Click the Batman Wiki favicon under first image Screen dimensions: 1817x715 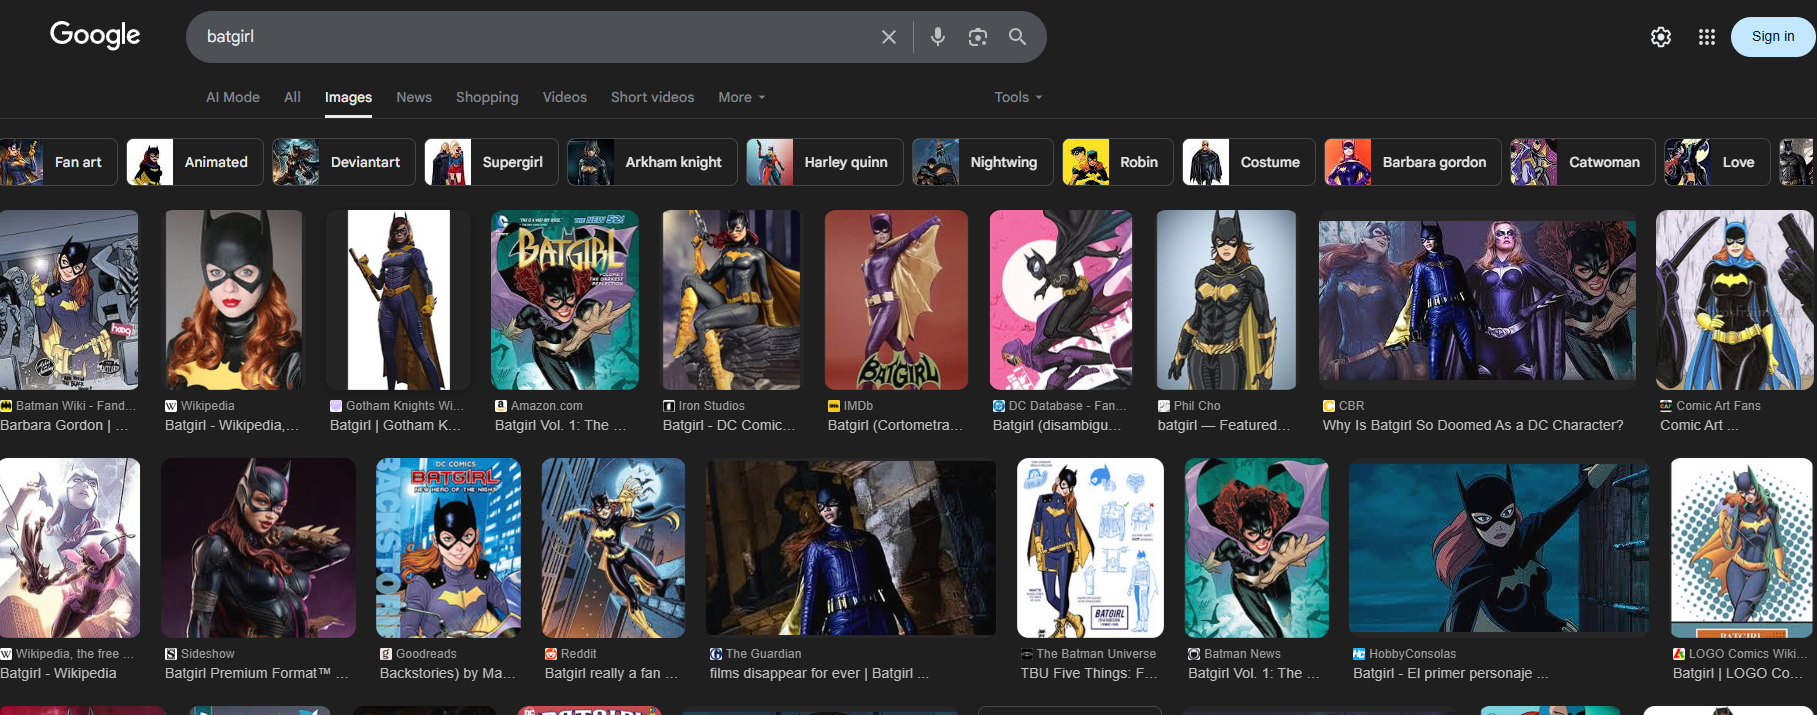pos(6,406)
